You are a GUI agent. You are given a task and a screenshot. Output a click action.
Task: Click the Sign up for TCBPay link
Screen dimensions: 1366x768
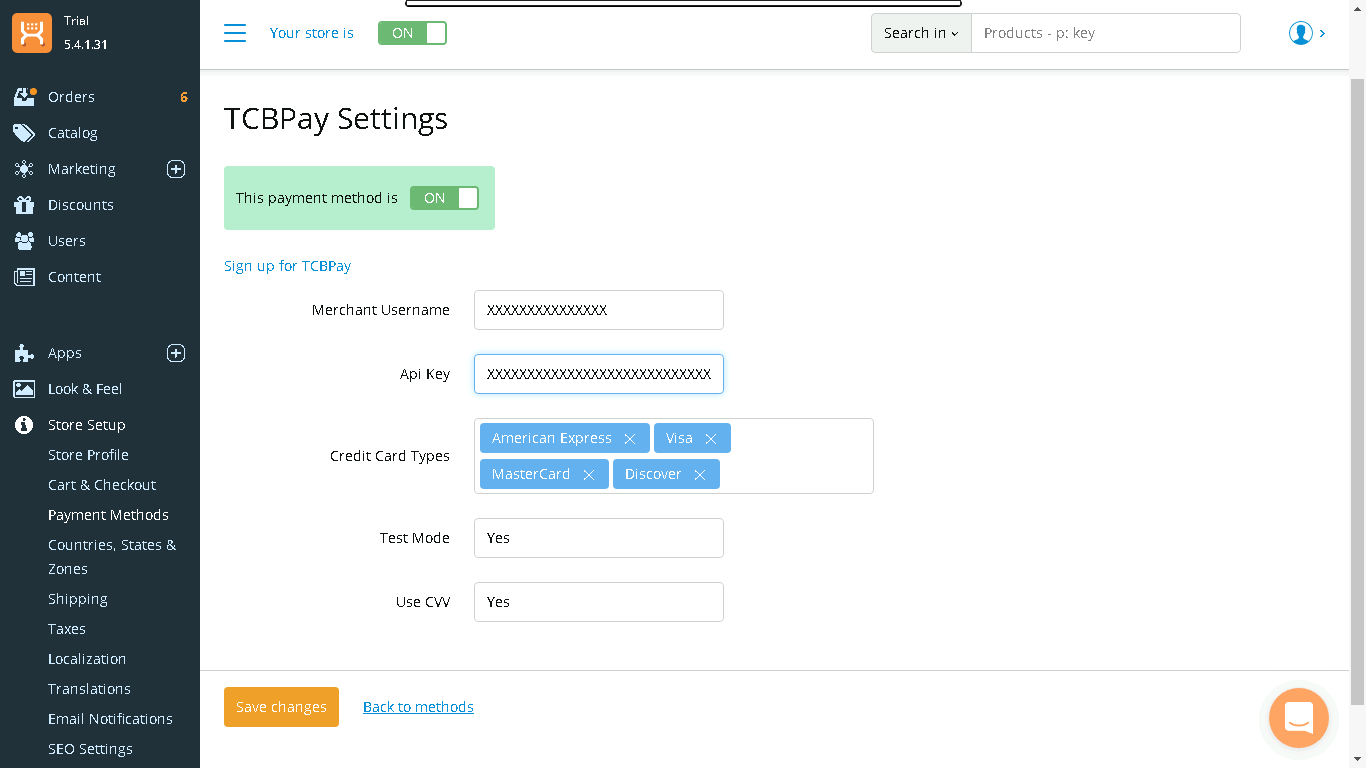287,266
